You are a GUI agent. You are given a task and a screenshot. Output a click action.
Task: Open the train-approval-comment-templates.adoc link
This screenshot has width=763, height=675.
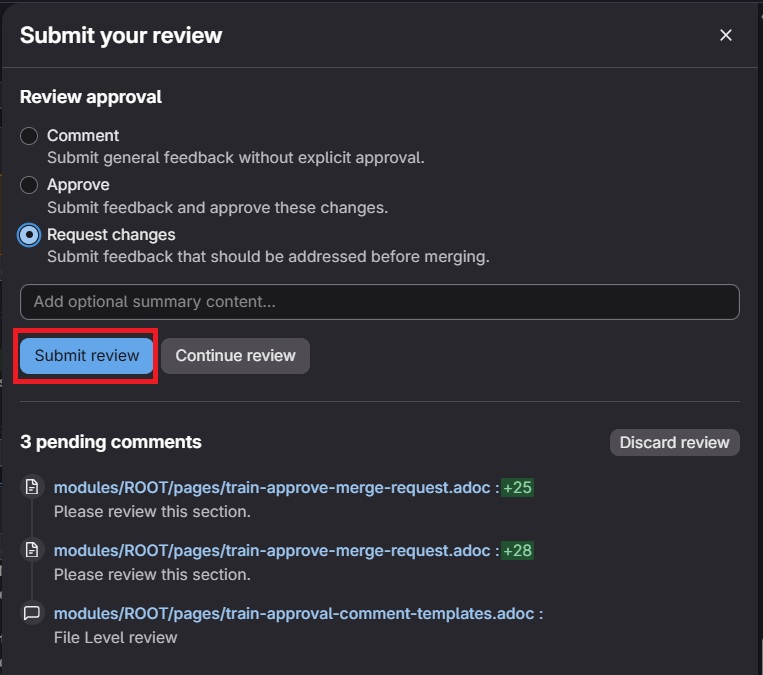(x=294, y=613)
